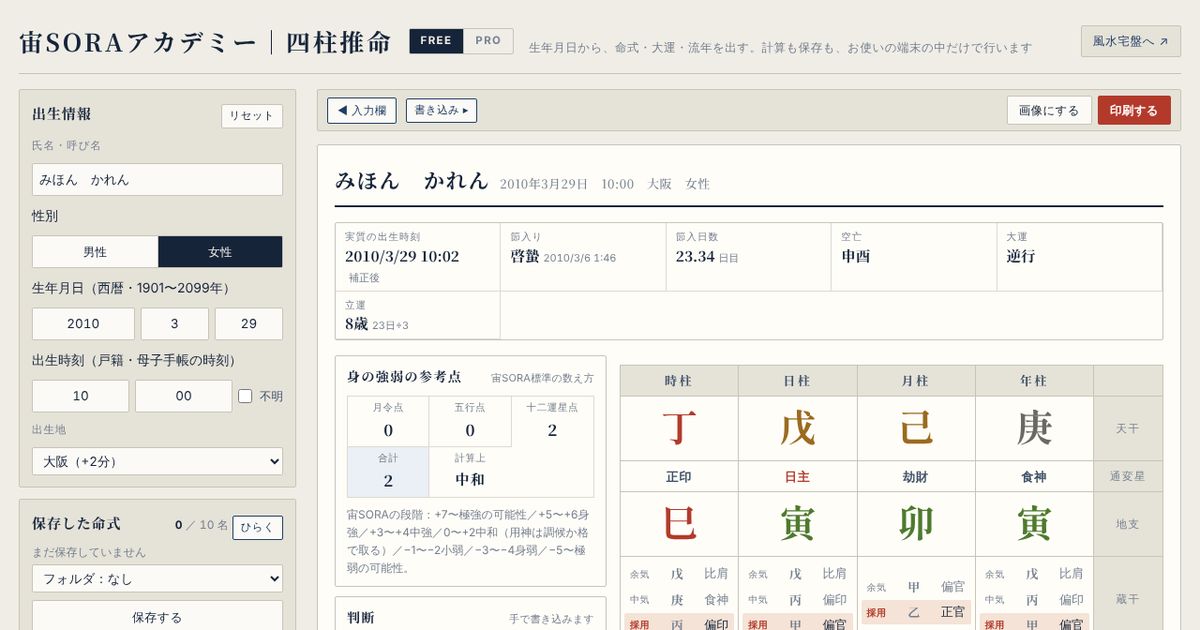Click the 節入り value 啓蟄
The height and width of the screenshot is (630, 1200).
[525, 256]
